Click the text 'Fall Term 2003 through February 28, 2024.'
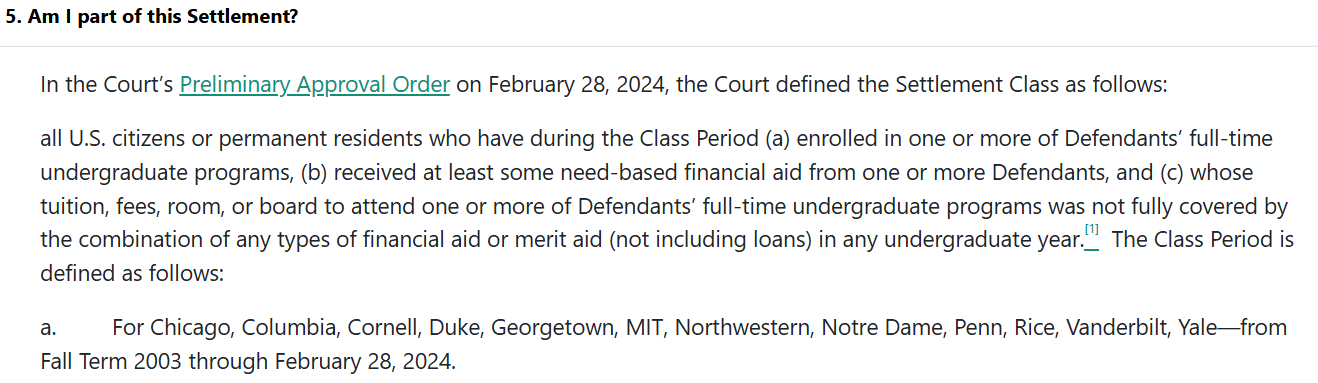This screenshot has height=383, width=1318. pos(247,361)
